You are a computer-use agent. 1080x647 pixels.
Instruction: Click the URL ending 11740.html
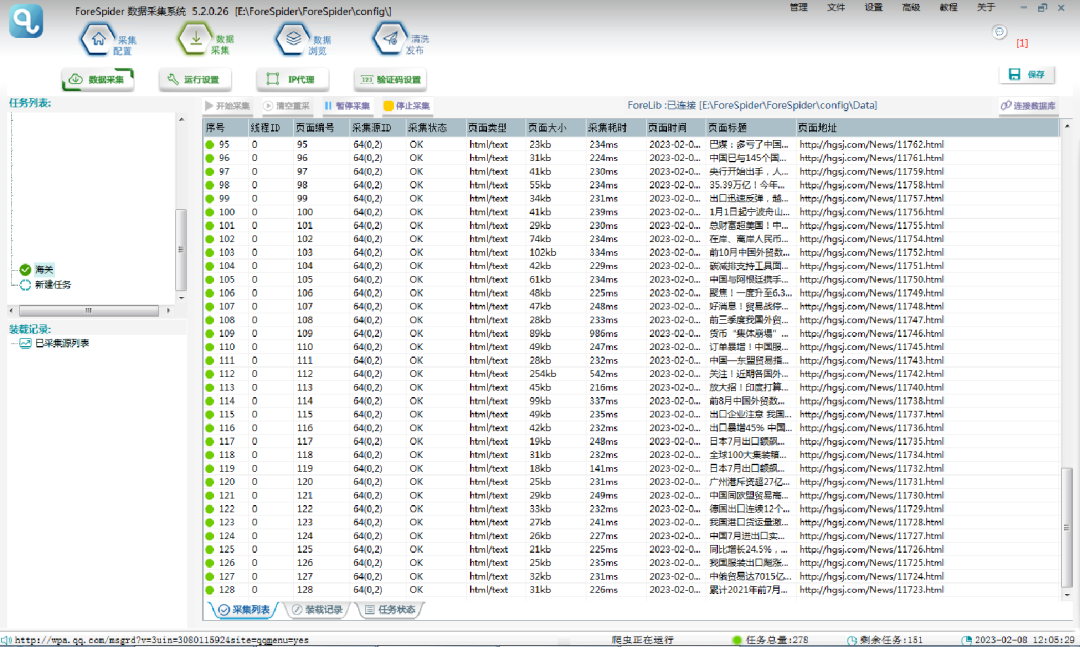pos(871,388)
